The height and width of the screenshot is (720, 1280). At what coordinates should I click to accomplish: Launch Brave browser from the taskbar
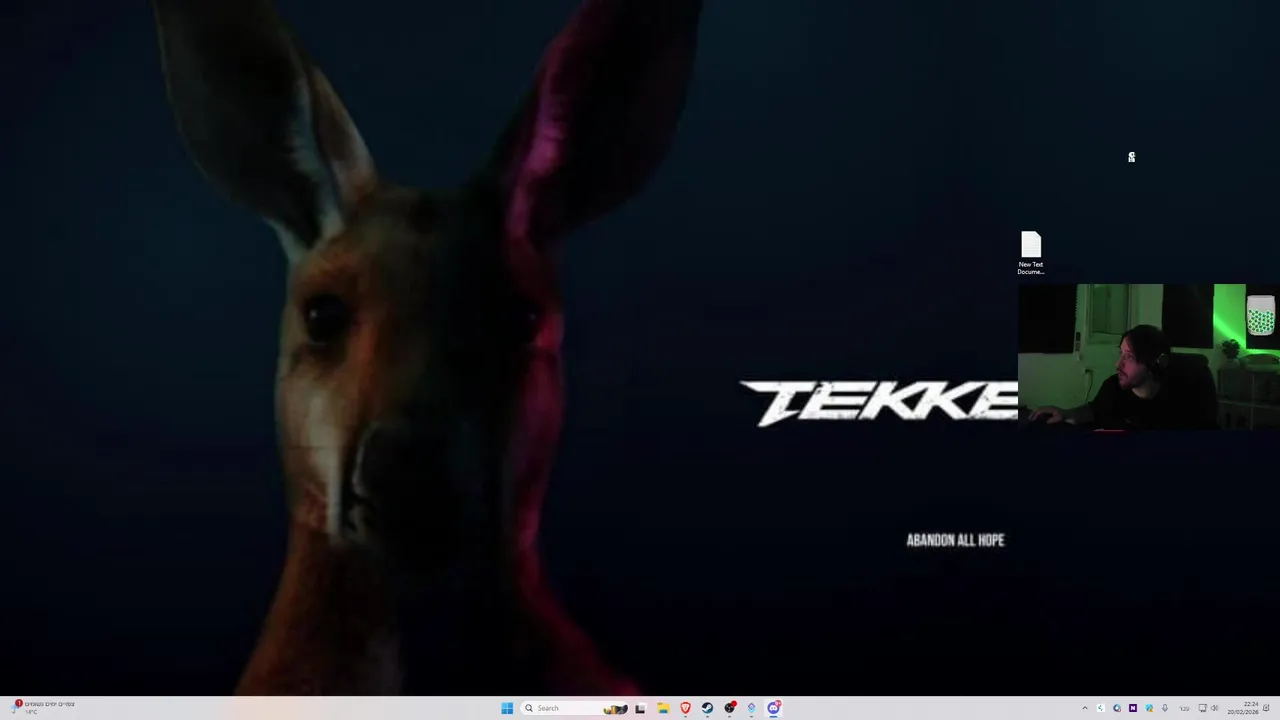point(685,708)
